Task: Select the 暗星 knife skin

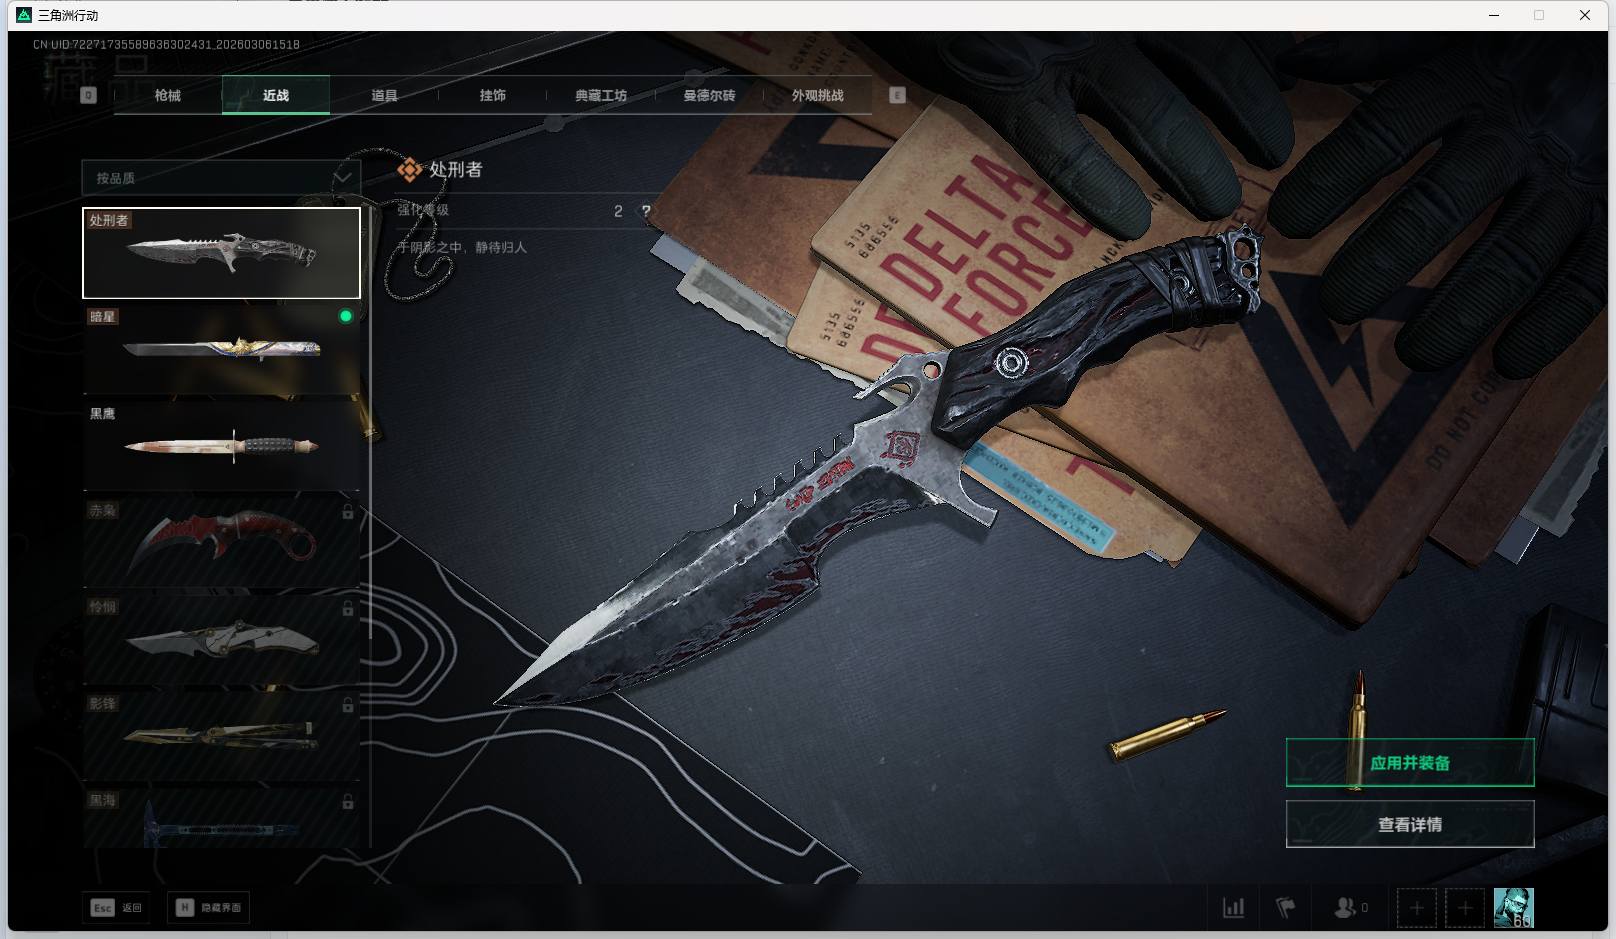Action: pos(221,349)
